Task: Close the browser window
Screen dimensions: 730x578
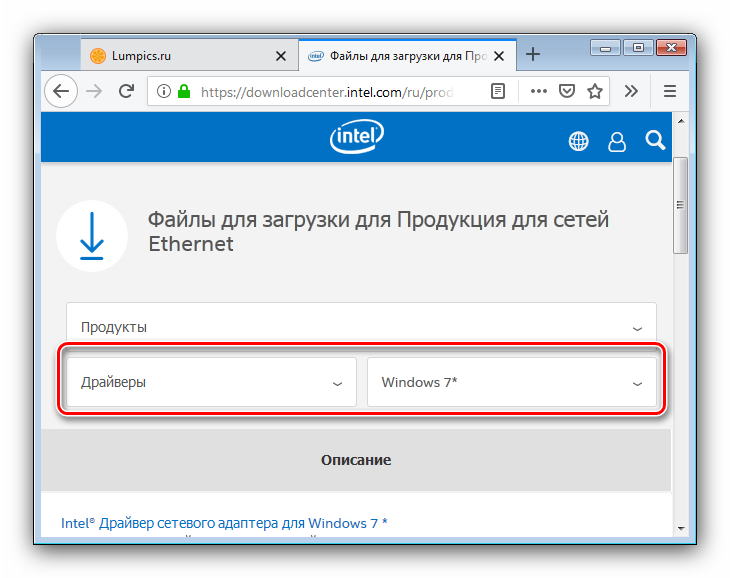Action: 671,47
